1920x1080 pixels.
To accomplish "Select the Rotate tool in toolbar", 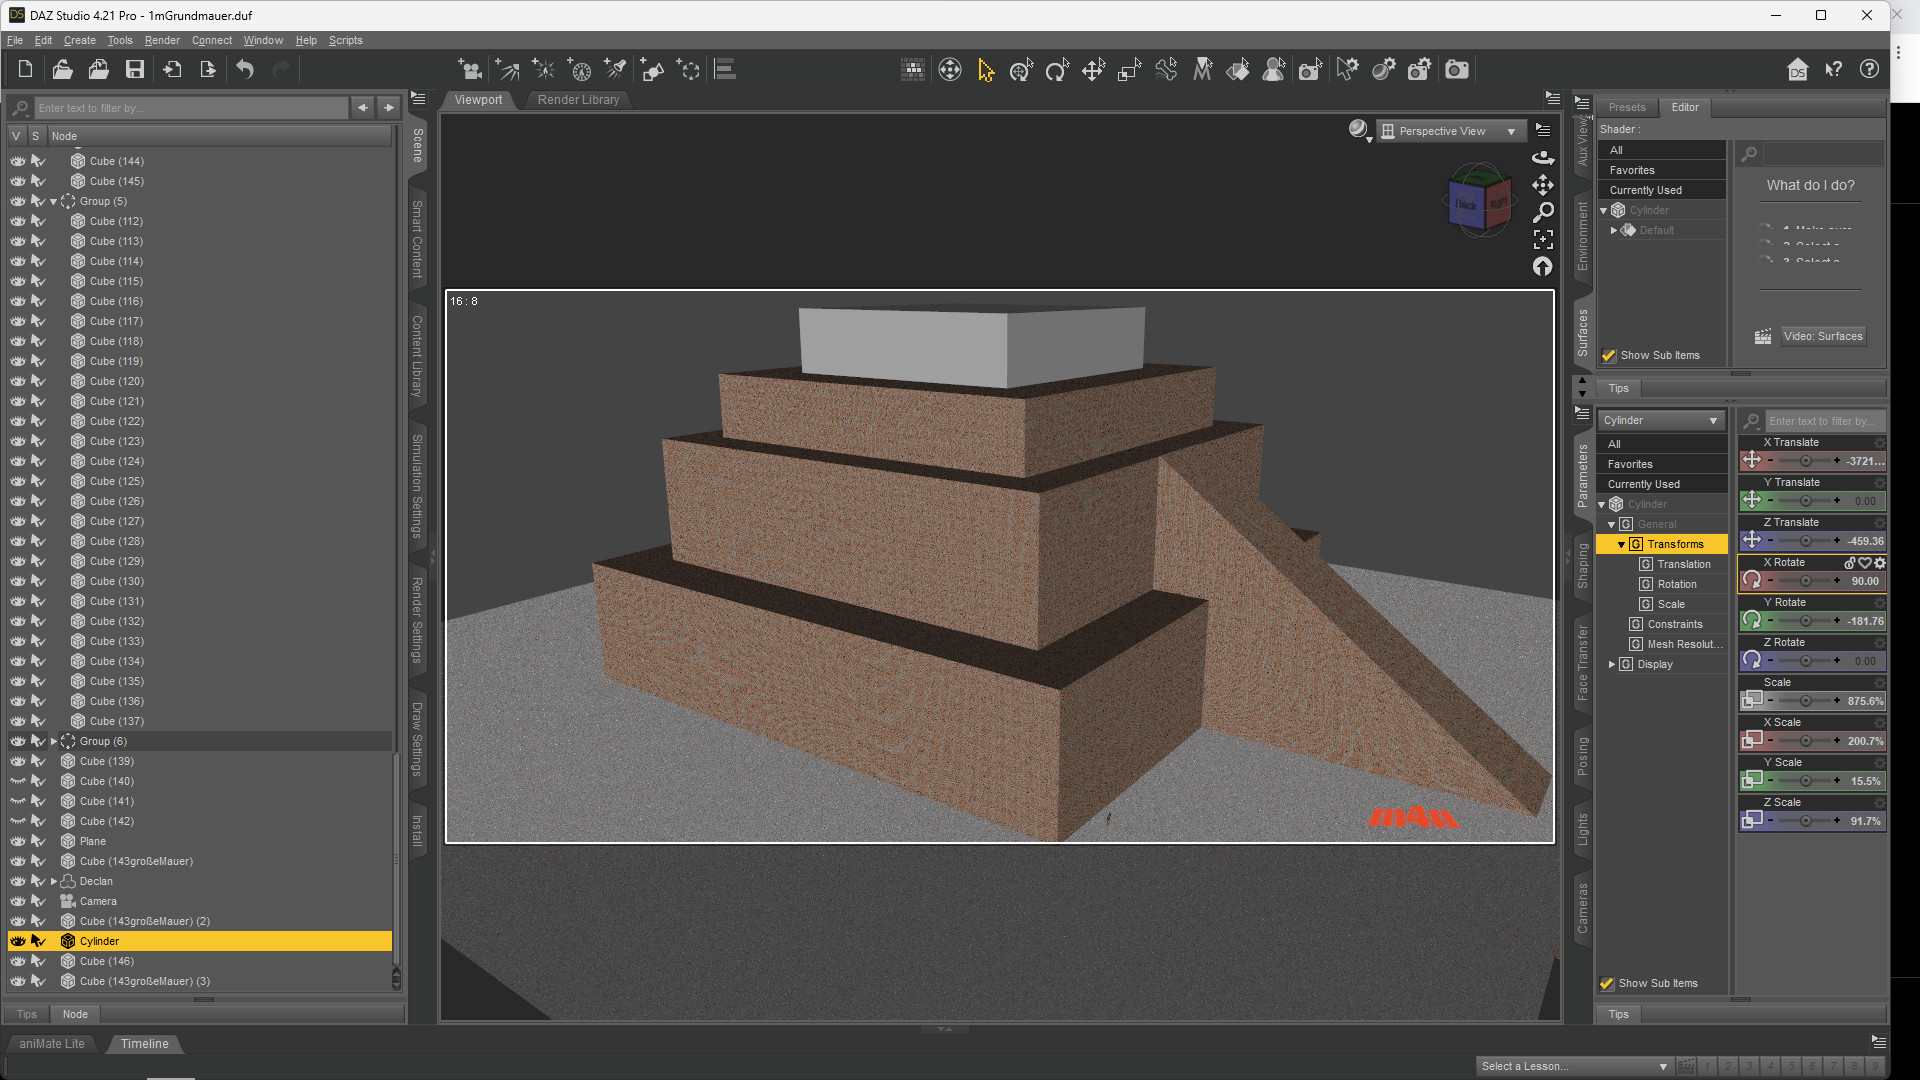I will pos(1057,70).
